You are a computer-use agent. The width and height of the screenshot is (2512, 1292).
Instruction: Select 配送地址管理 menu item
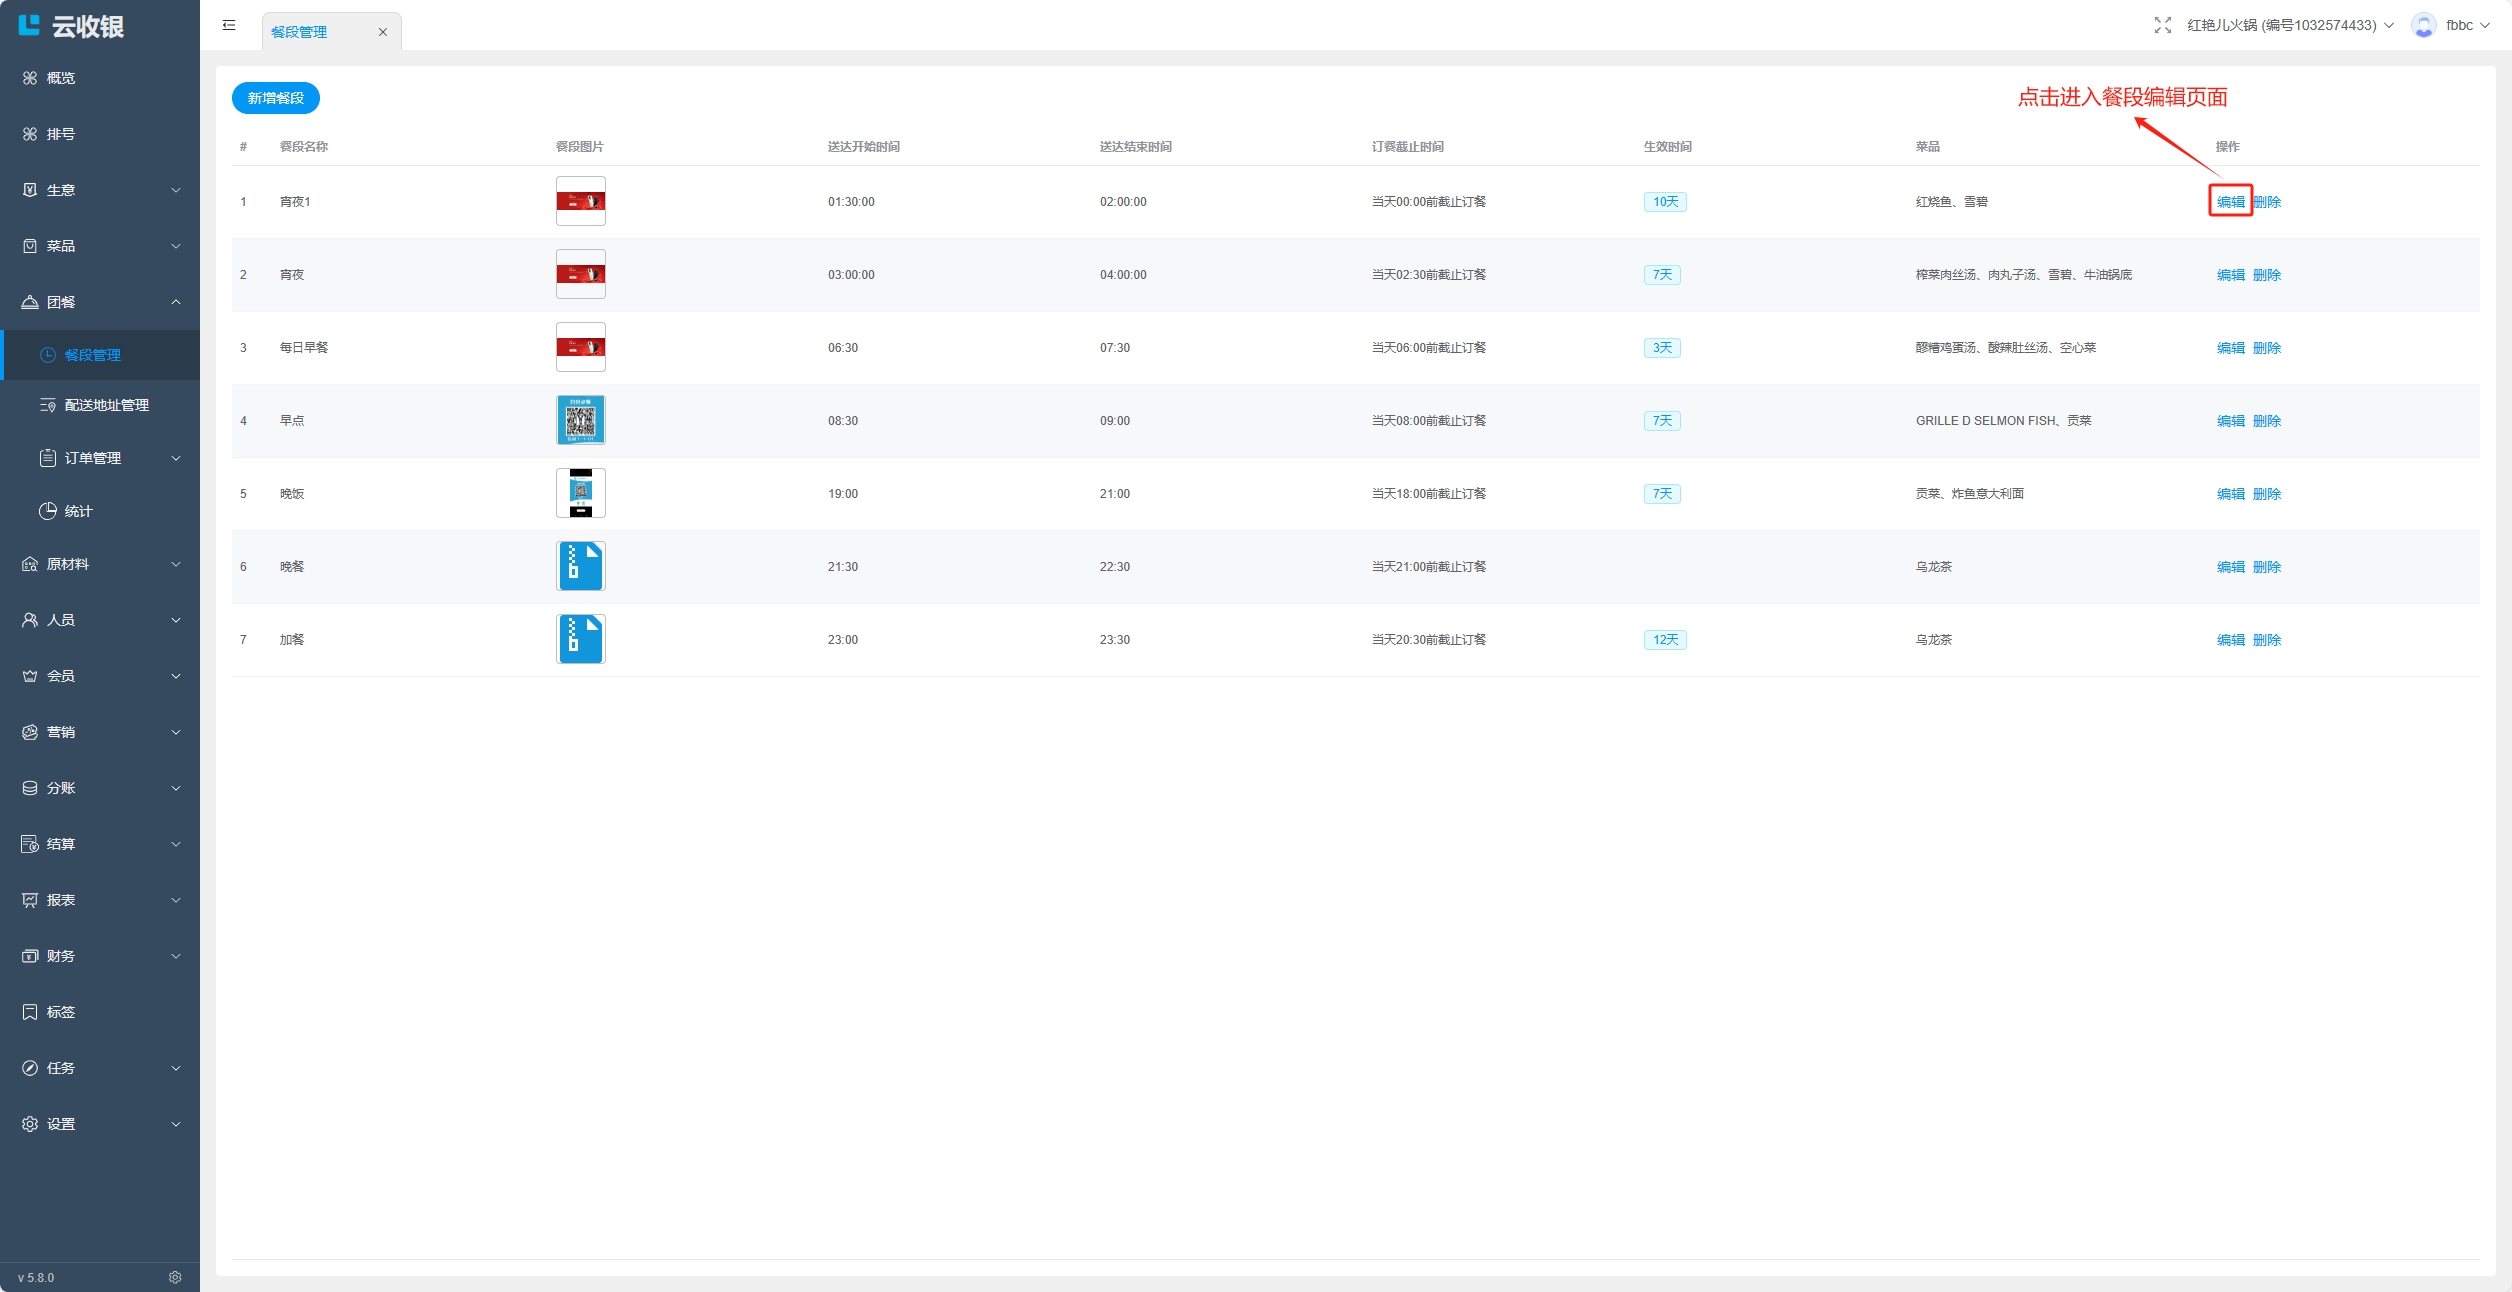[x=106, y=405]
